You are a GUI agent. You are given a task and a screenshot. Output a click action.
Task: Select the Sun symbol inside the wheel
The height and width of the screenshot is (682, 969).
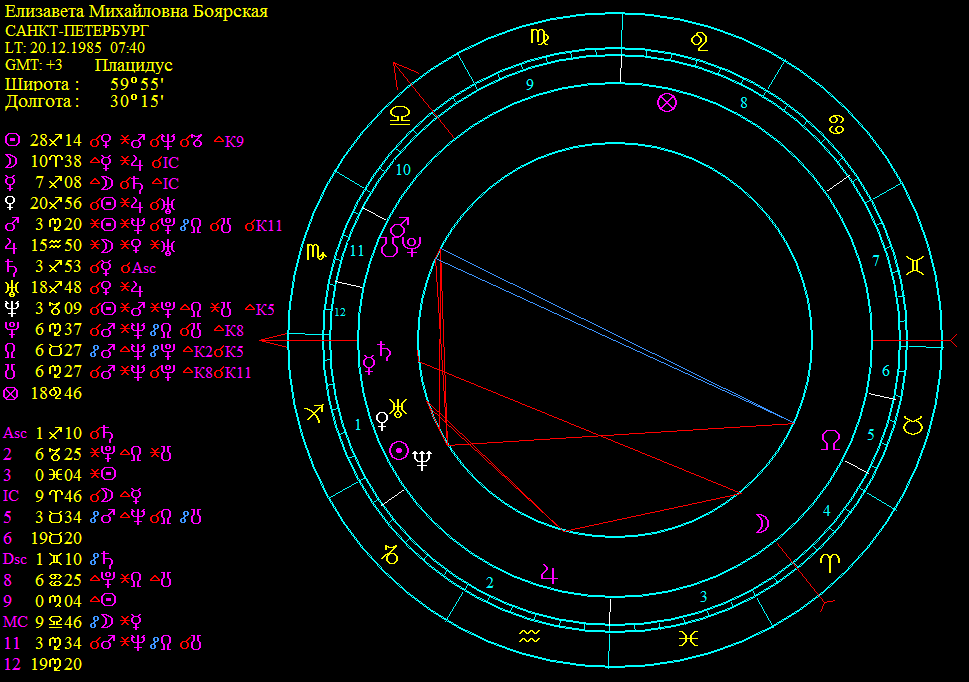tap(400, 451)
